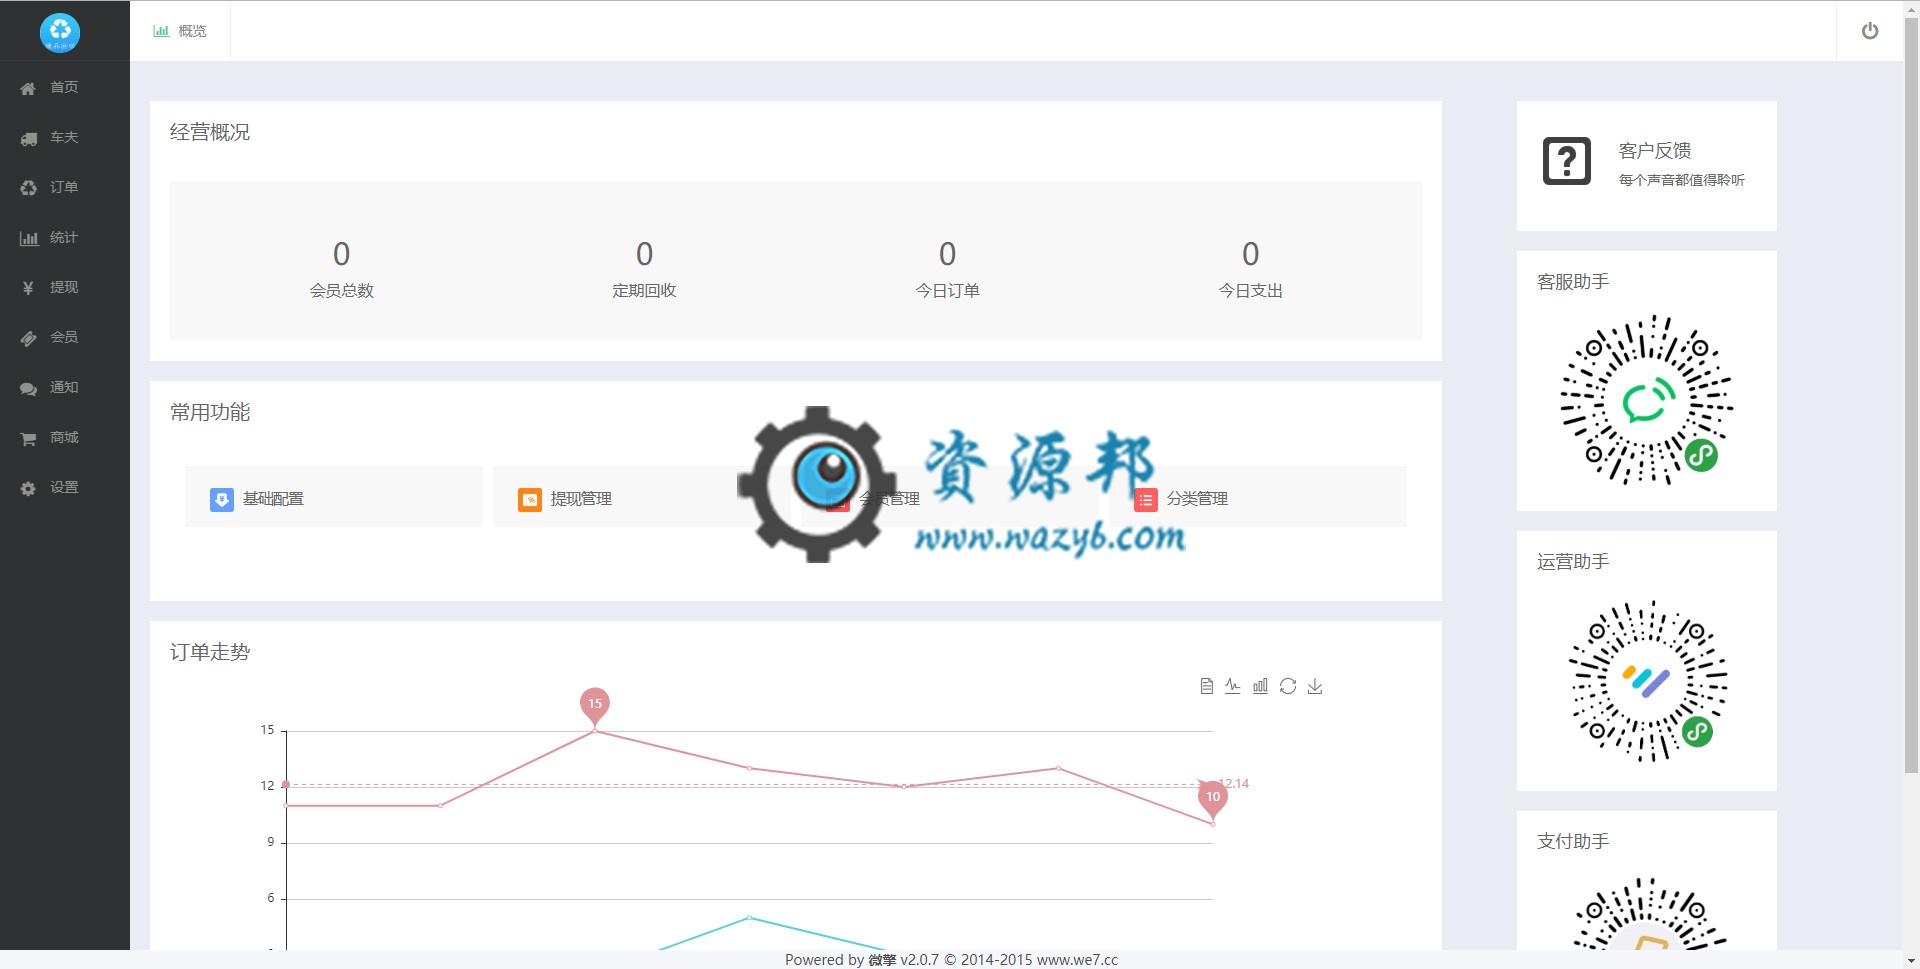This screenshot has height=969, width=1920.
Task: Click the home icon beside 首页
Action: point(28,88)
